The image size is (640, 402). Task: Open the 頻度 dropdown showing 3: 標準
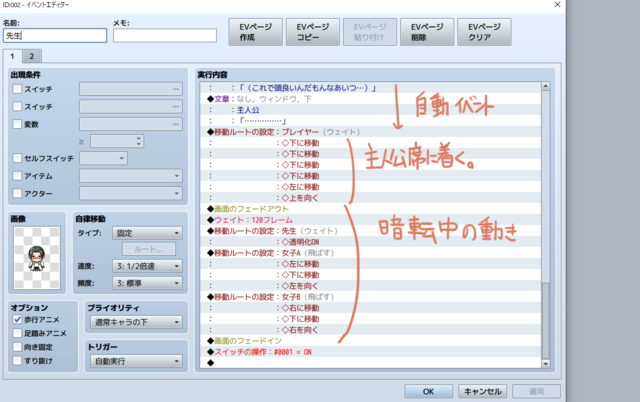[147, 283]
